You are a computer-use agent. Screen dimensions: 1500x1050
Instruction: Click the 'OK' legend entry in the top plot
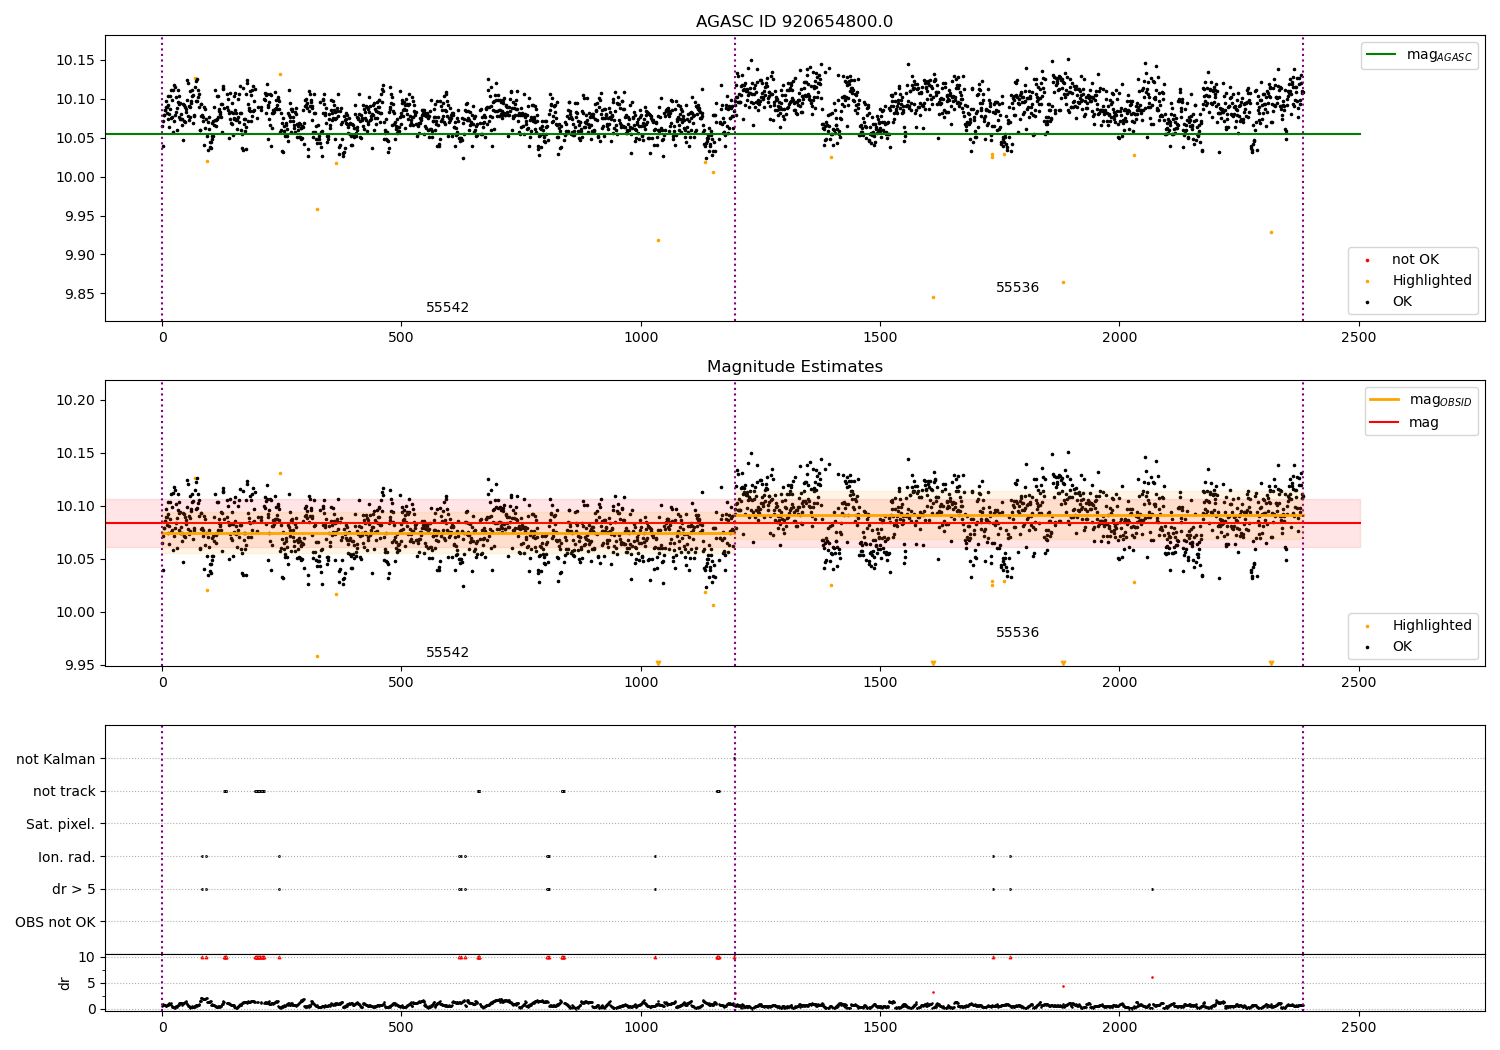[1401, 302]
